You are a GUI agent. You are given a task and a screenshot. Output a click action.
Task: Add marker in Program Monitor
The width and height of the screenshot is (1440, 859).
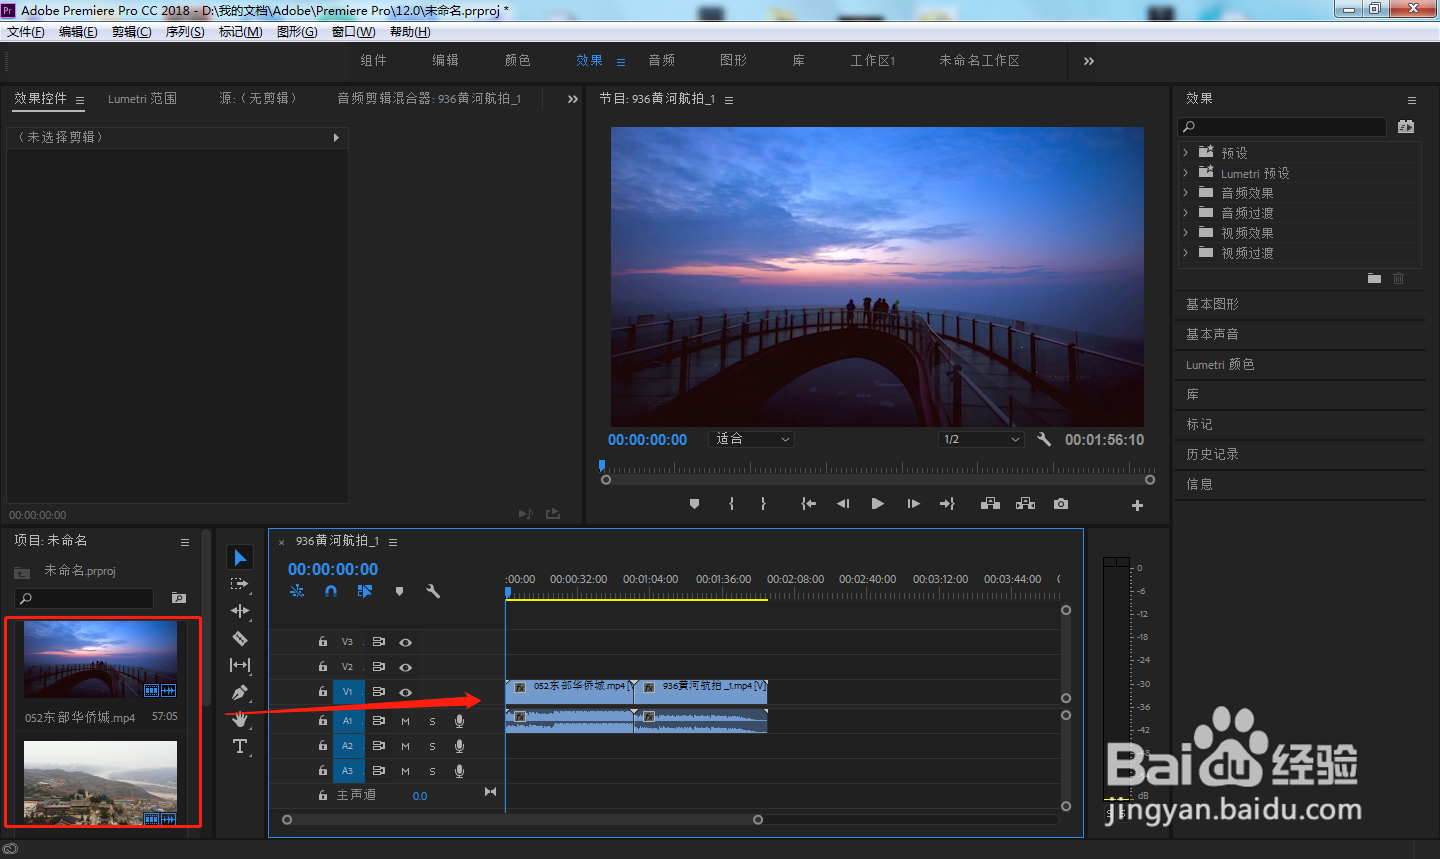coord(694,504)
